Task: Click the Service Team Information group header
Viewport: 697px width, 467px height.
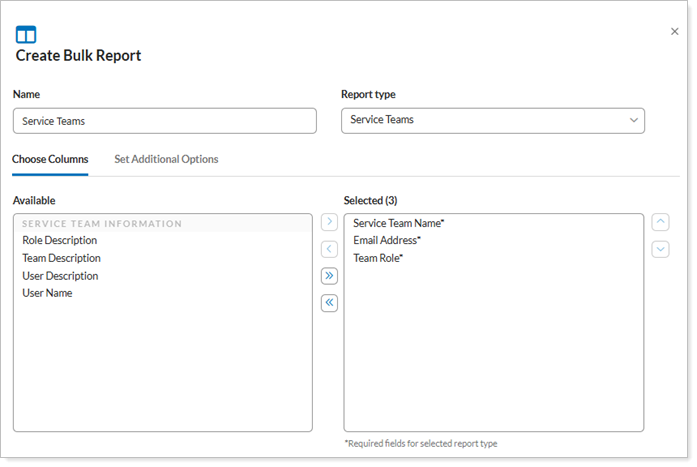Action: 102,224
